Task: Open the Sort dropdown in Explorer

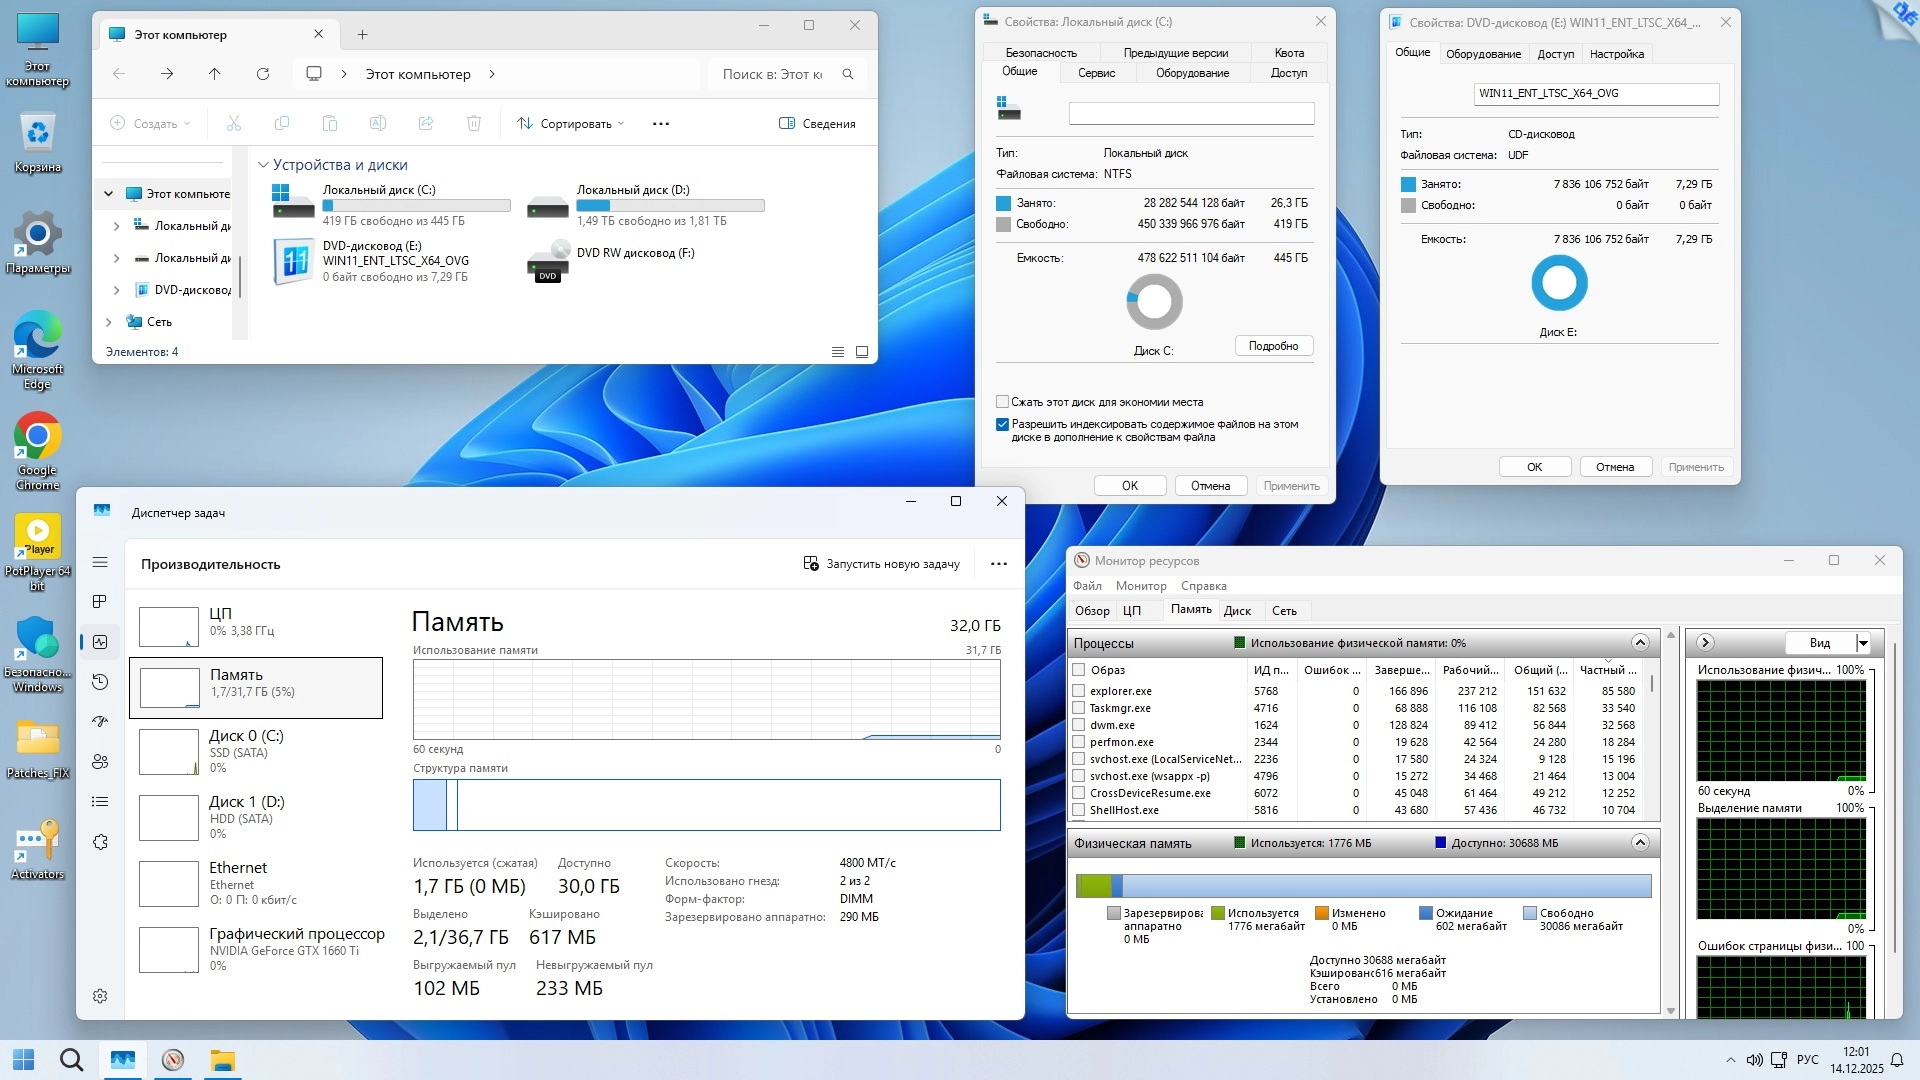Action: pos(571,124)
